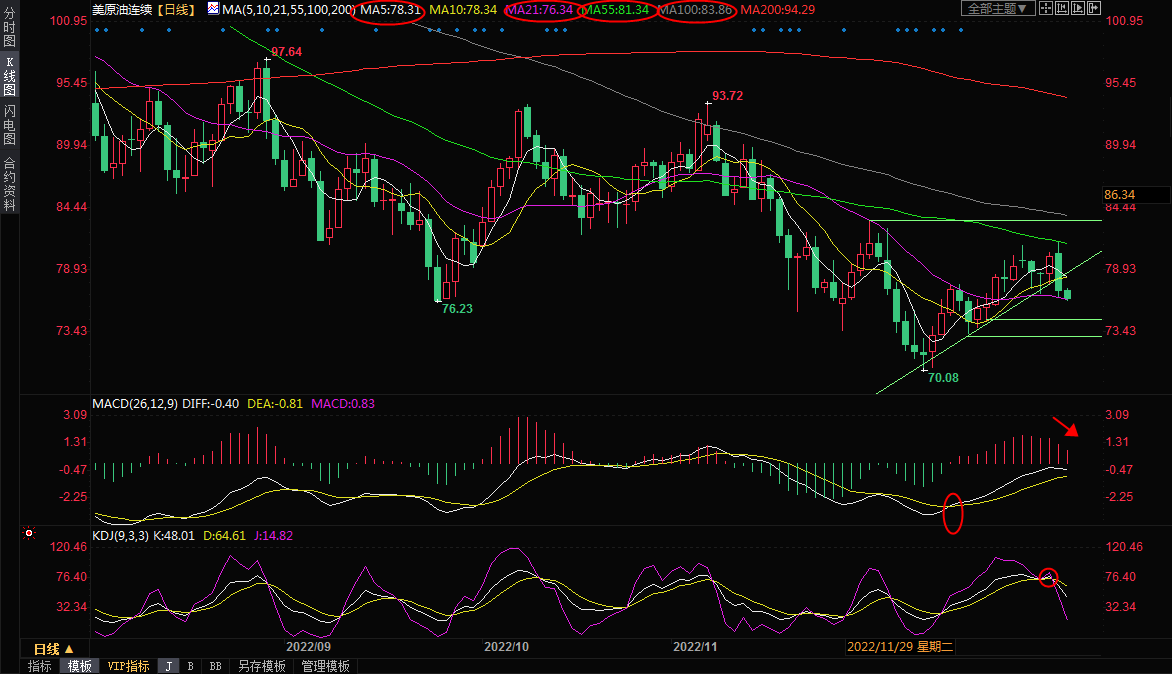Toggle the B template button
Screen dimensions: 1172x674
coord(191,666)
